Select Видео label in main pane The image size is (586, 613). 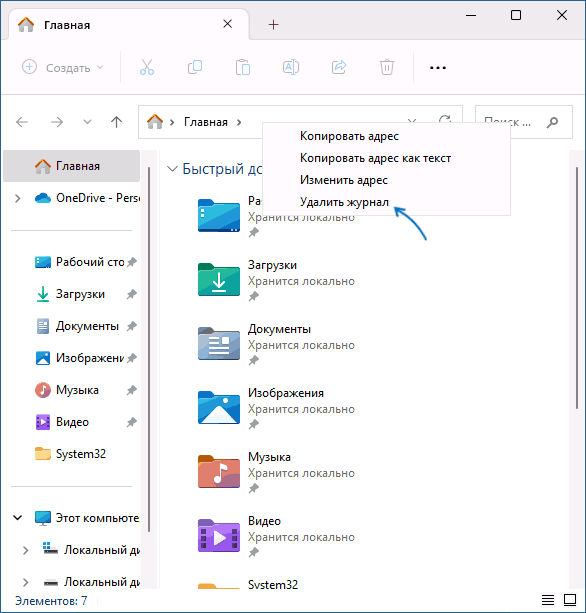[264, 521]
